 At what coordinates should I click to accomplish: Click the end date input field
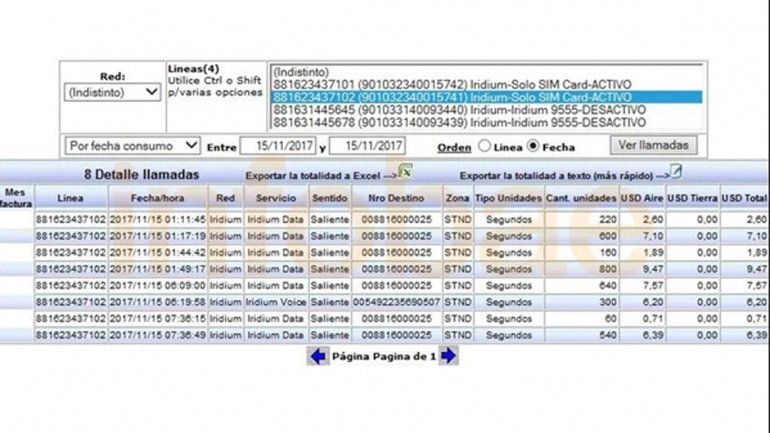pyautogui.click(x=368, y=146)
